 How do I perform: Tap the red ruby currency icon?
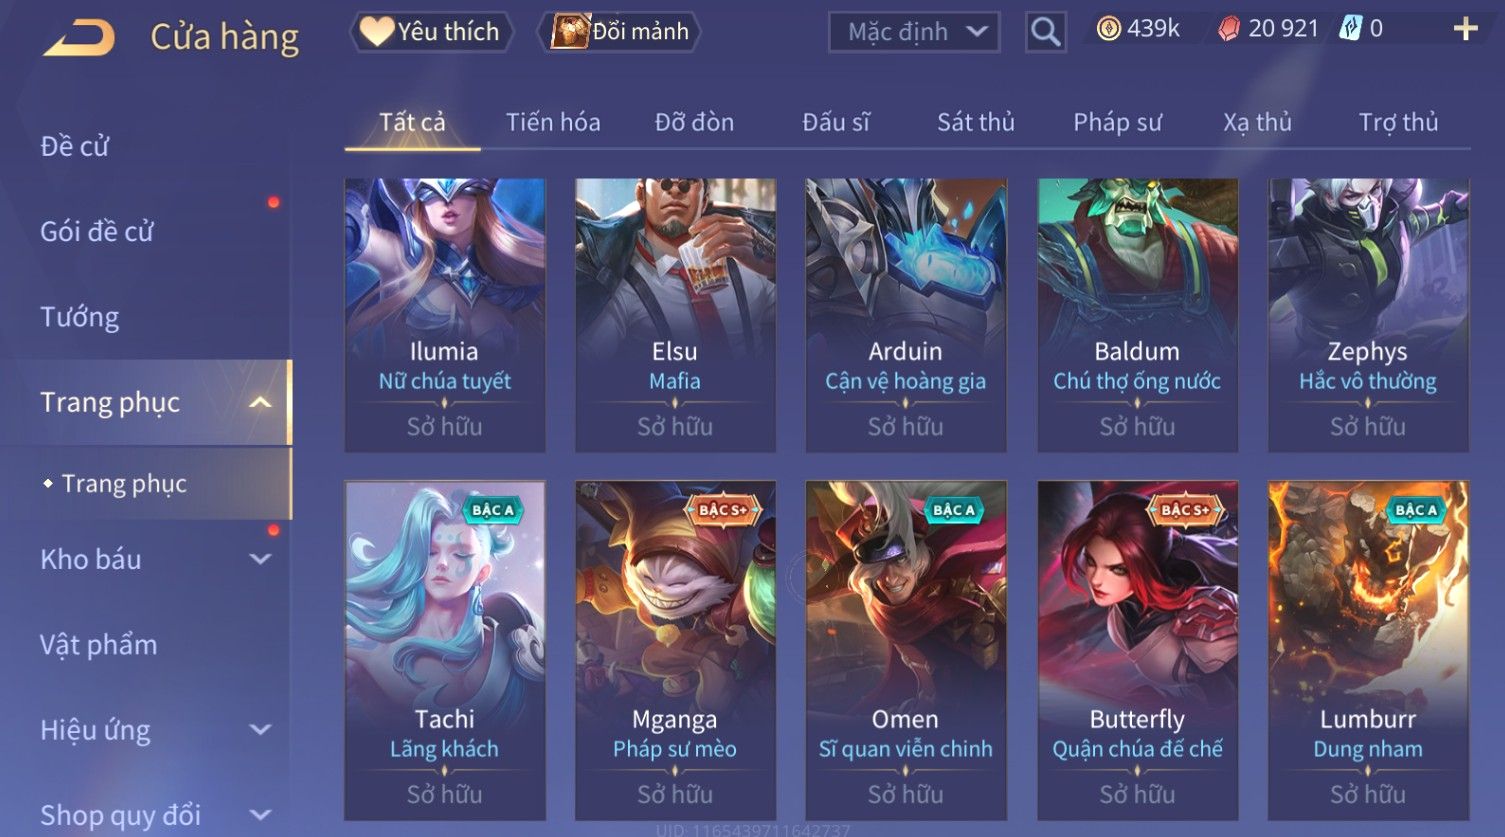click(1228, 29)
